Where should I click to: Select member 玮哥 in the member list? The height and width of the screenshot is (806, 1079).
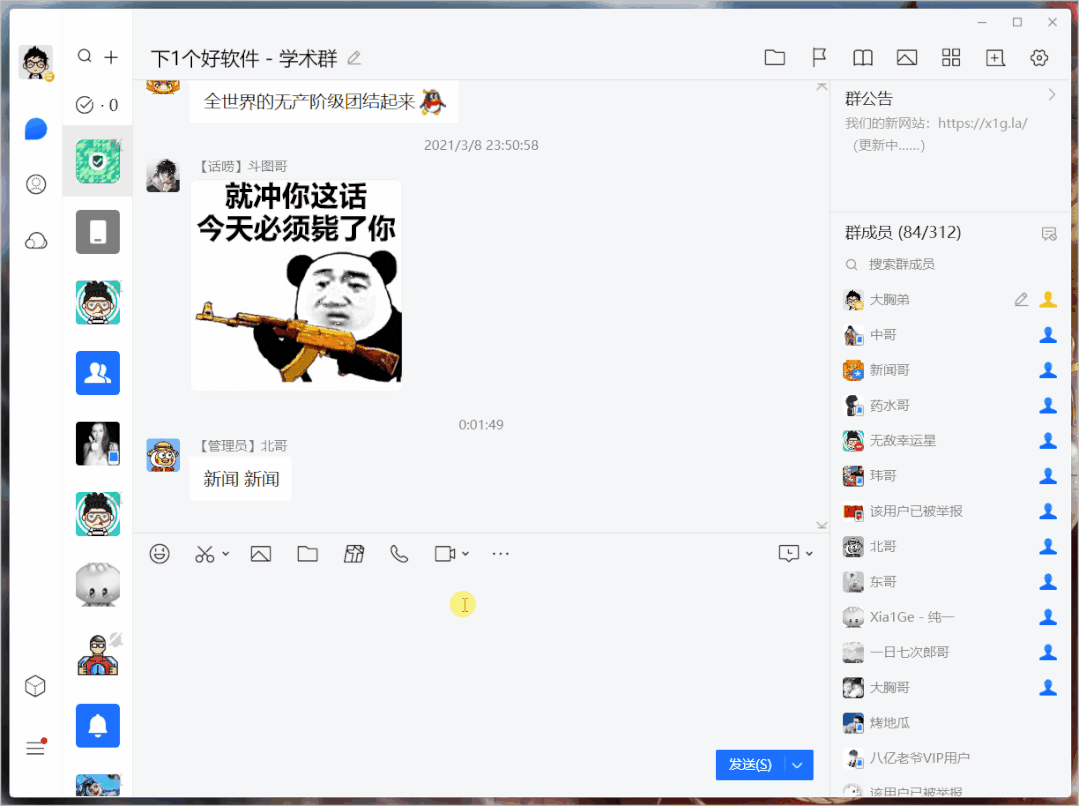point(950,476)
